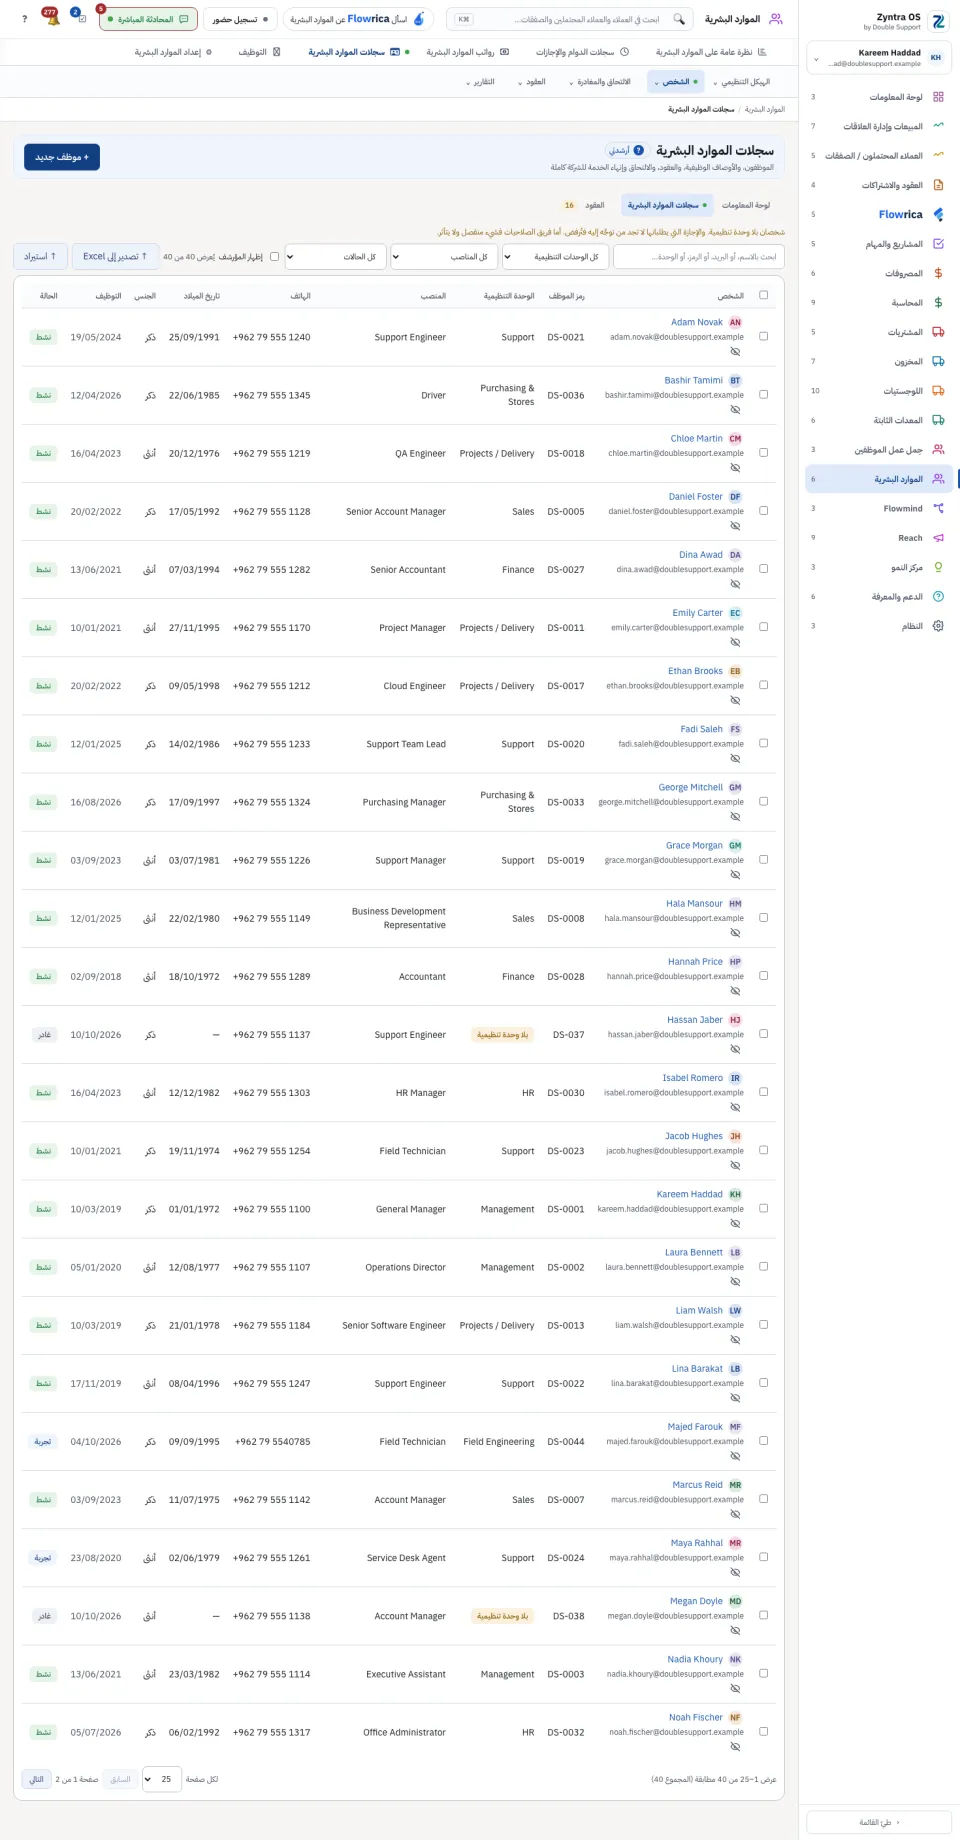Click the help question mark in top bar
The width and height of the screenshot is (960, 1840).
pos(24,19)
